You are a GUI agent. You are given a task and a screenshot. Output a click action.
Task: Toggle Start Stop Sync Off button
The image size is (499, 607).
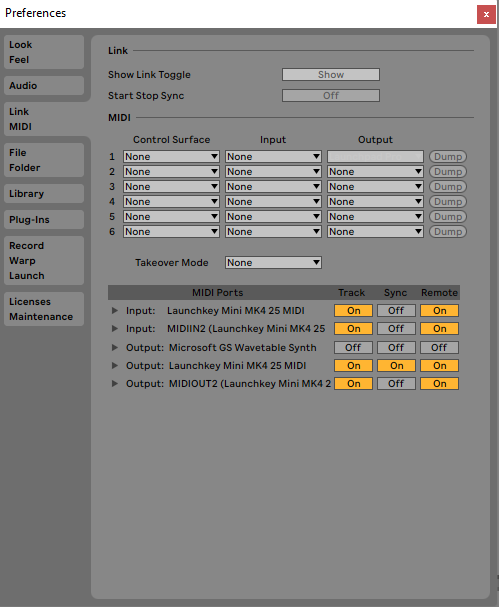tap(331, 96)
